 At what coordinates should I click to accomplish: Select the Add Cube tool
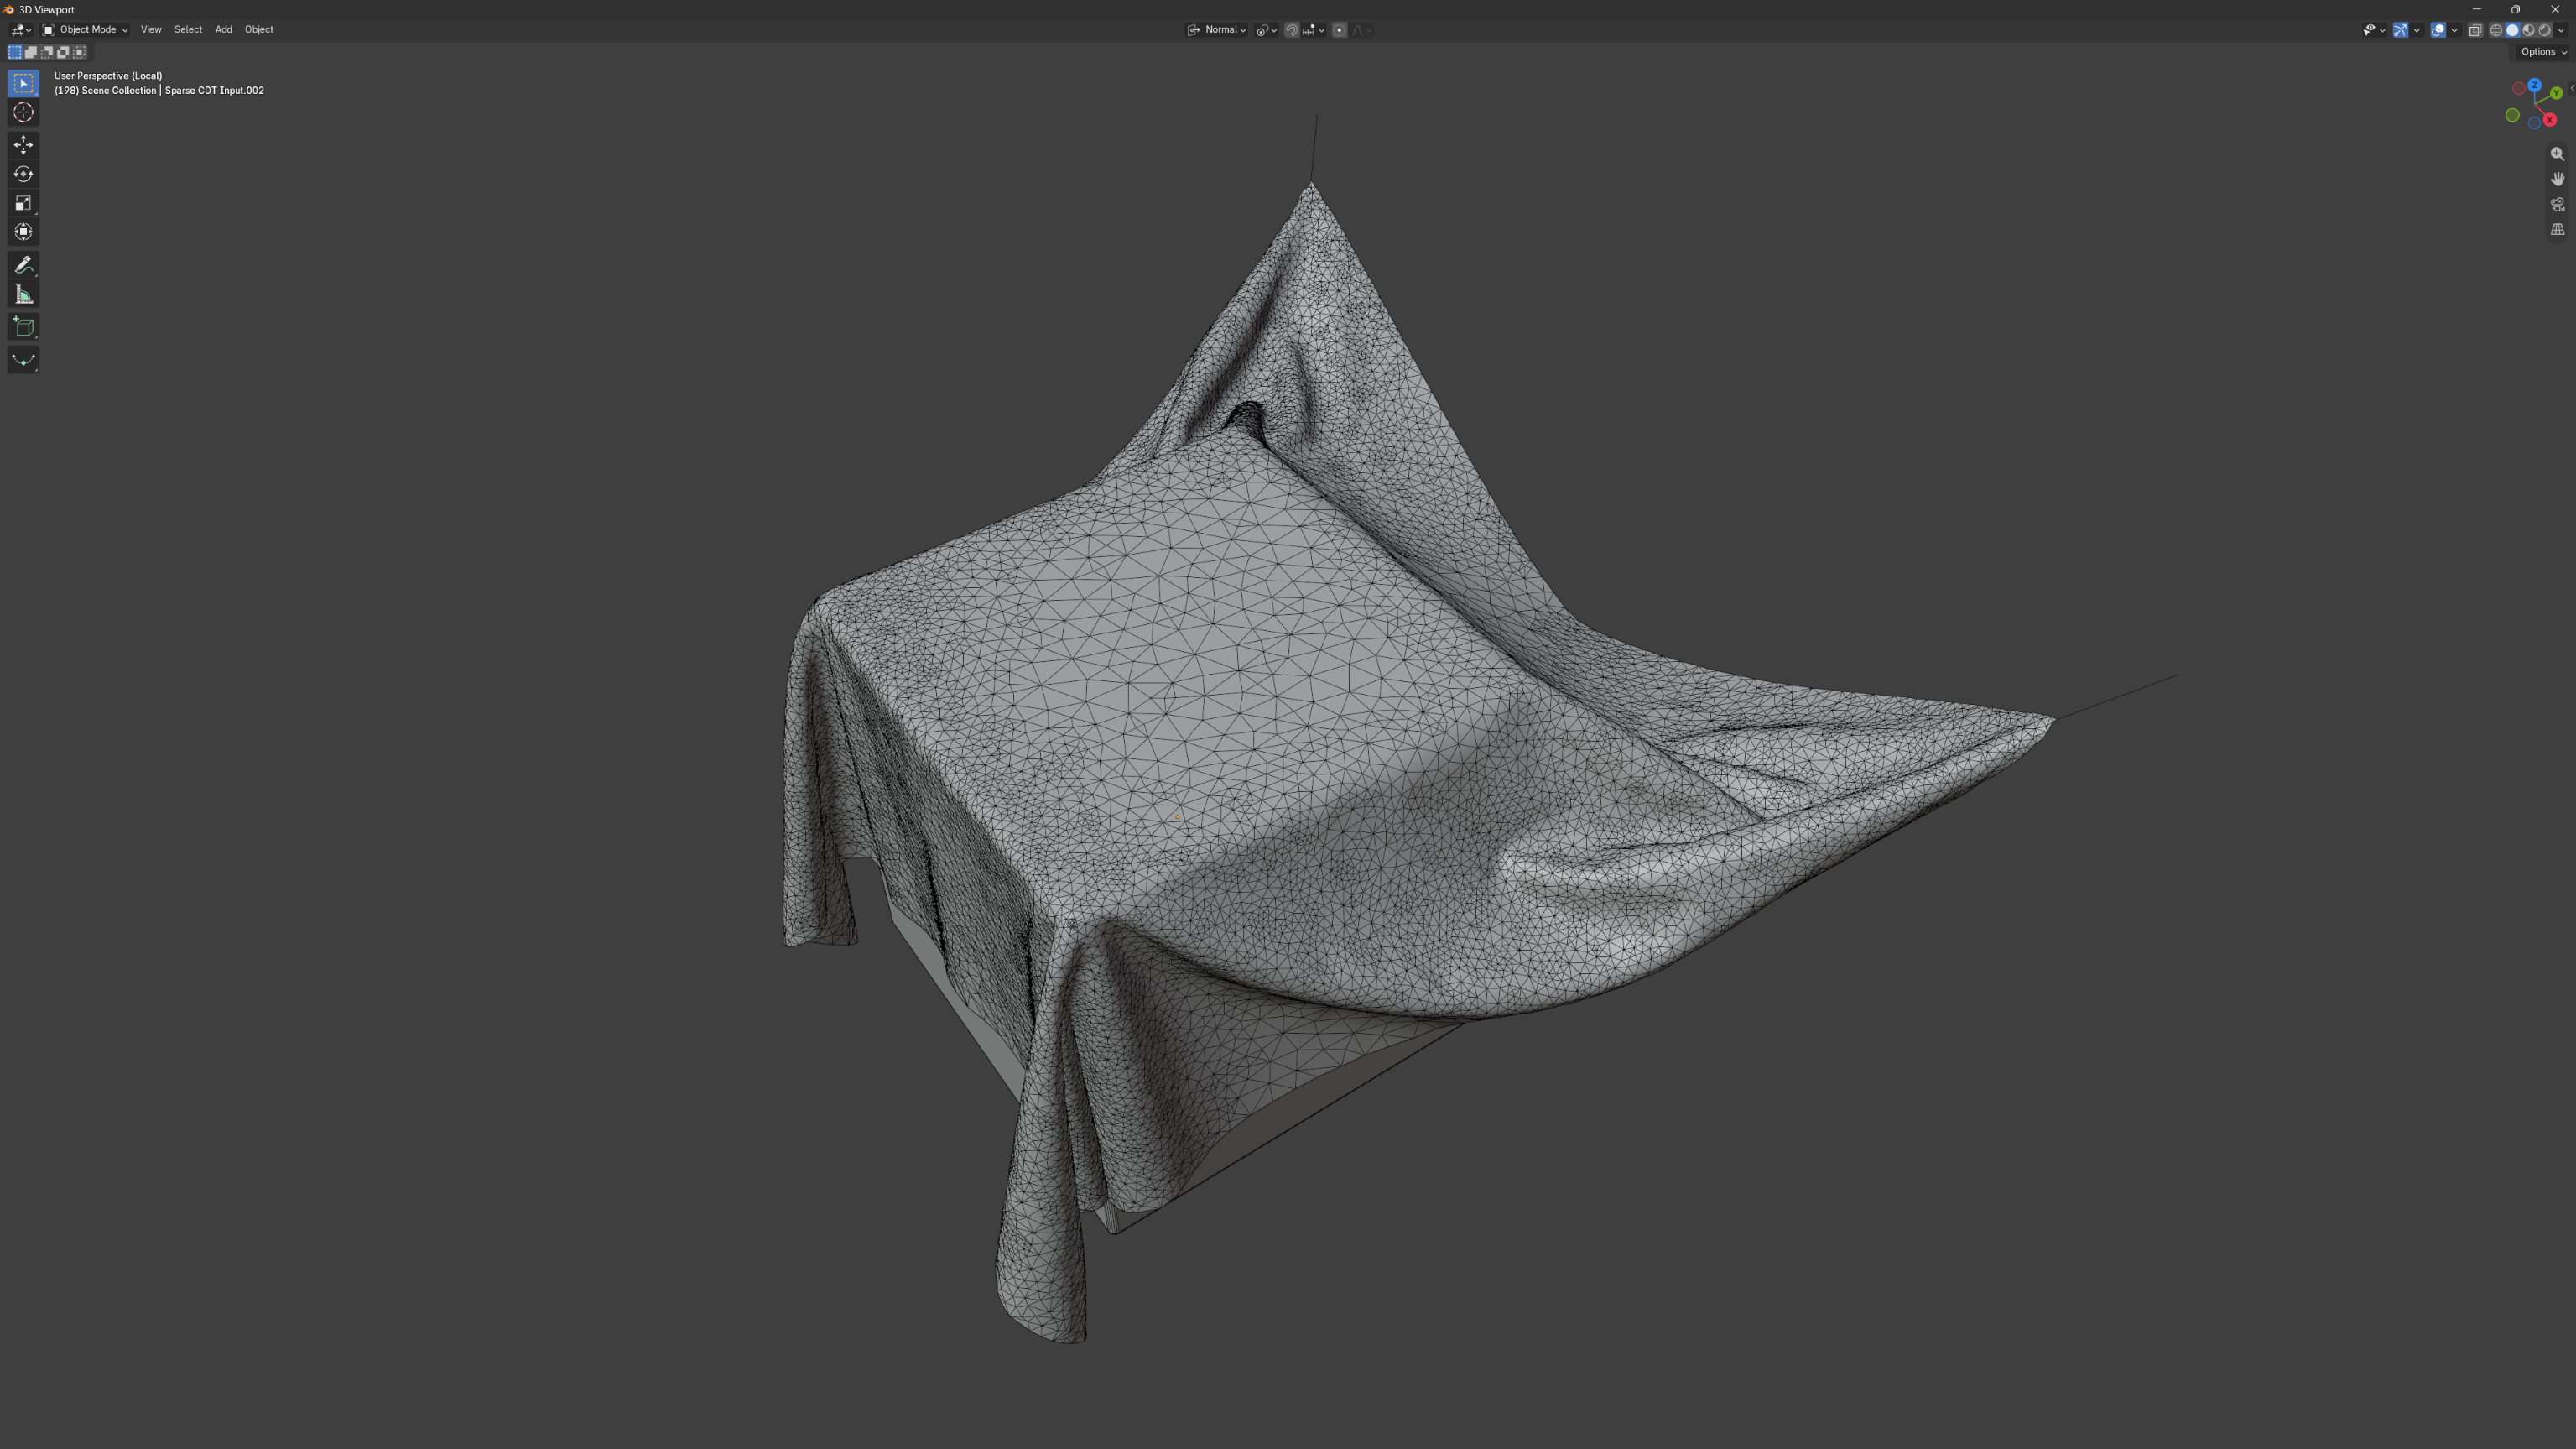(x=23, y=327)
